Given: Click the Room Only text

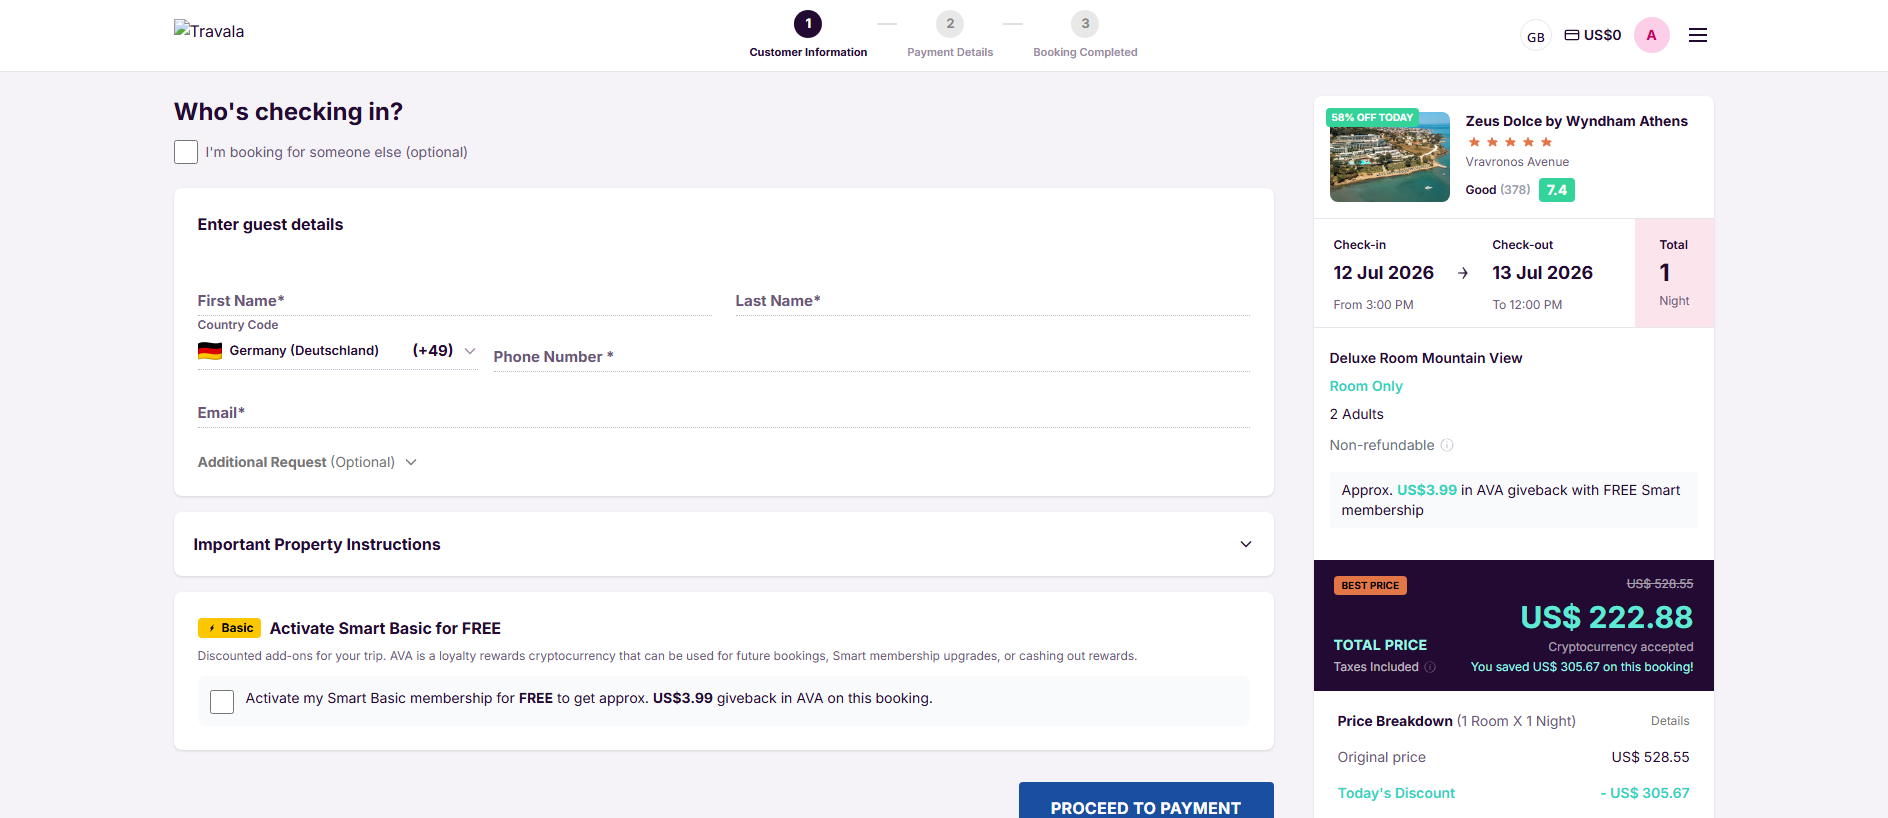Looking at the screenshot, I should pyautogui.click(x=1366, y=386).
